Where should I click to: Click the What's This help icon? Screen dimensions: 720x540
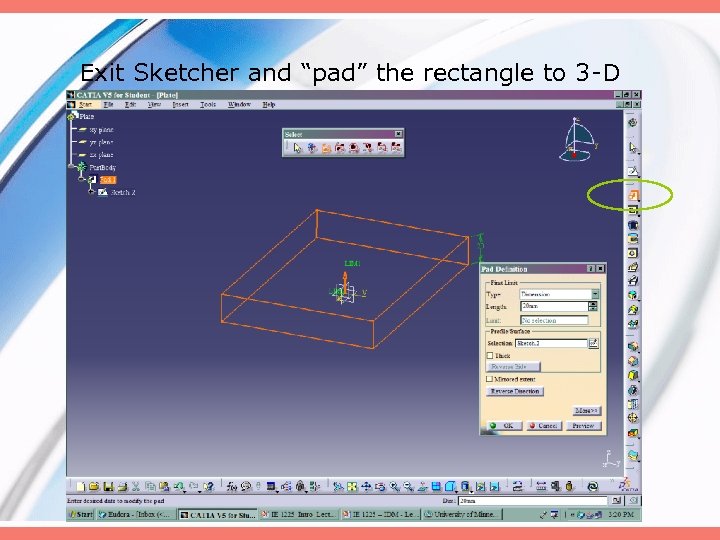(x=209, y=486)
